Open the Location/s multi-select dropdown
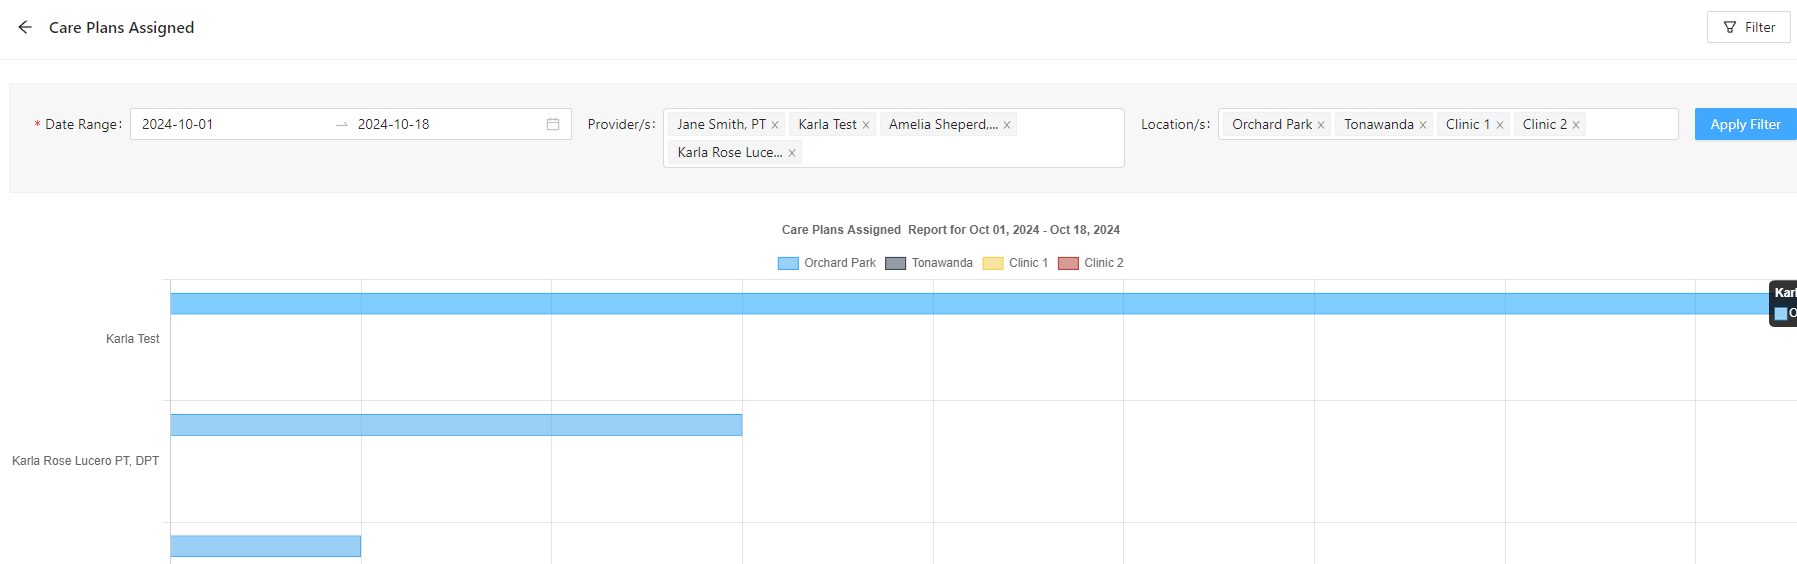Image resolution: width=1797 pixels, height=564 pixels. coord(1630,124)
